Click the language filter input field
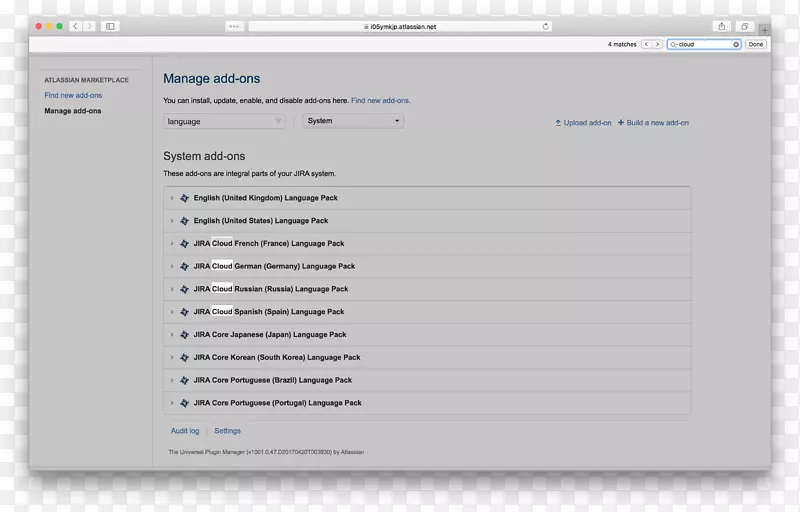 220,121
